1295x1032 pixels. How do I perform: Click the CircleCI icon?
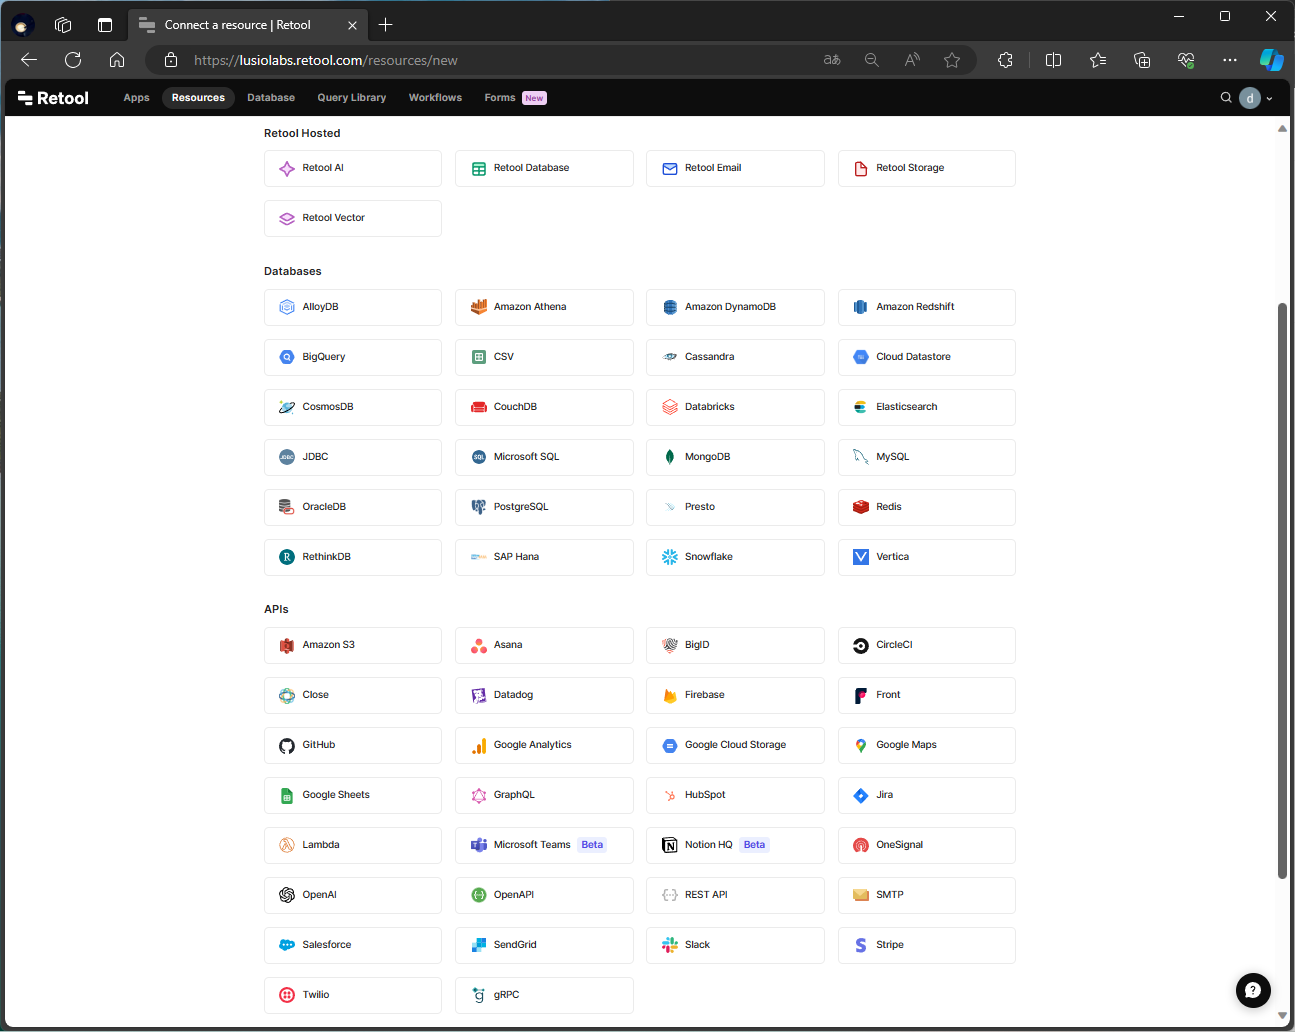coord(861,646)
